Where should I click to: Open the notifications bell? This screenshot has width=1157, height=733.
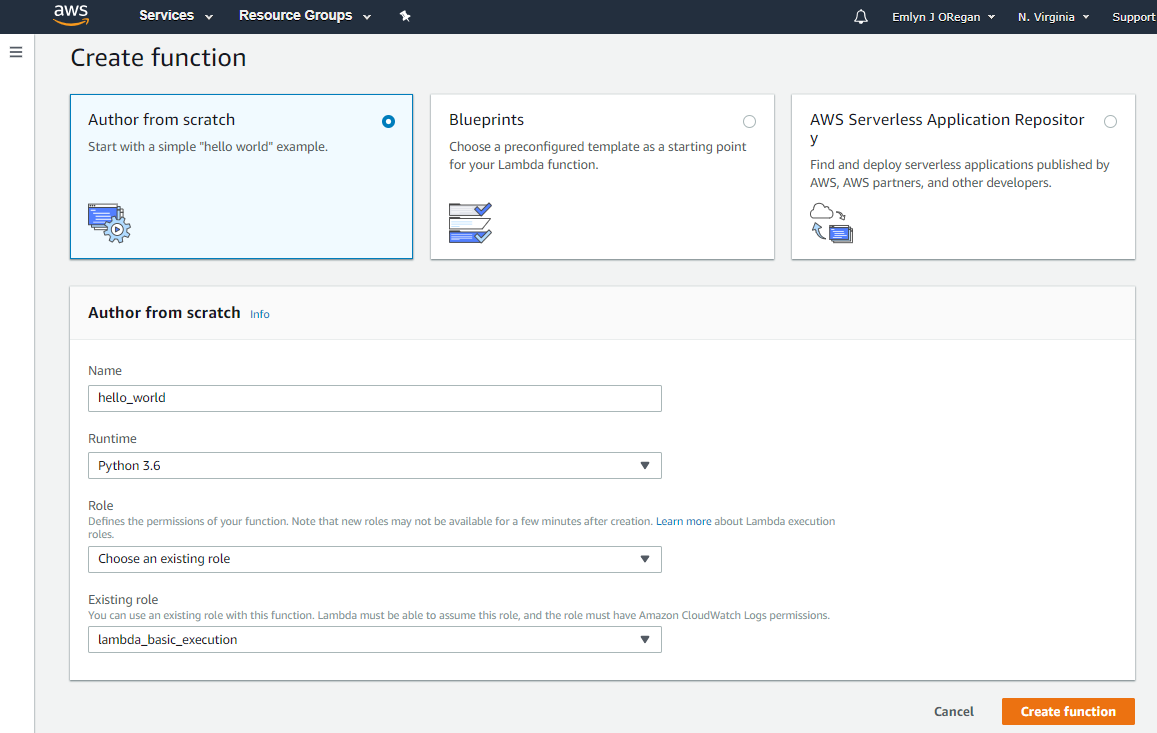click(x=860, y=16)
